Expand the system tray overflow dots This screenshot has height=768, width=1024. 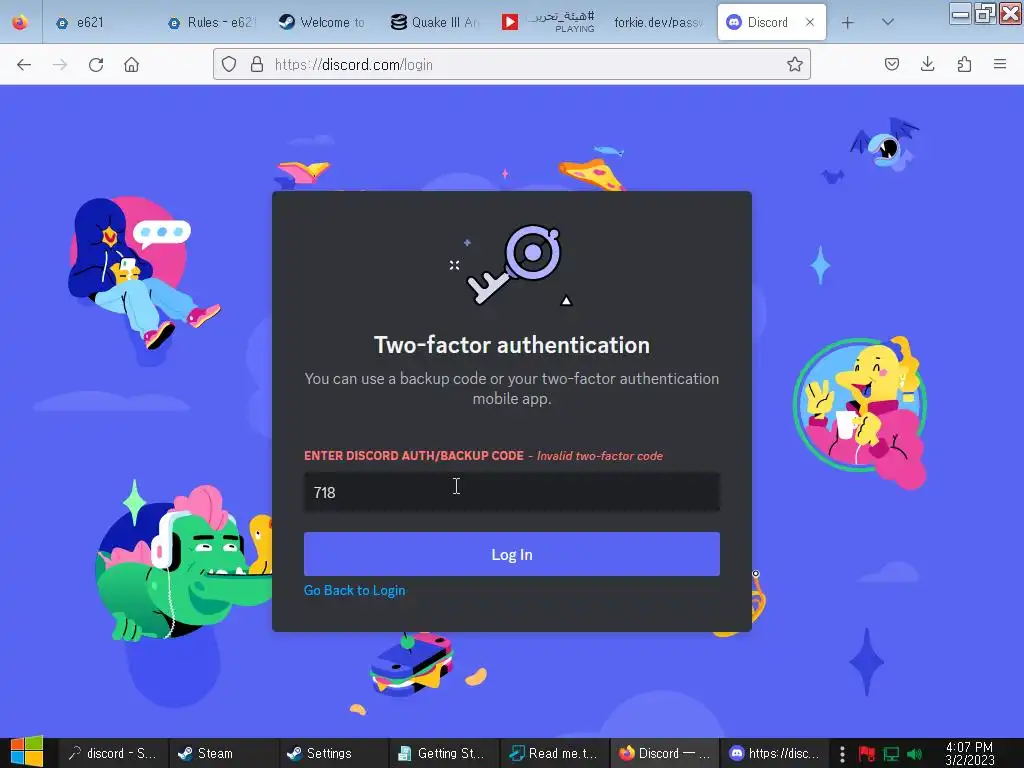pyautogui.click(x=842, y=754)
